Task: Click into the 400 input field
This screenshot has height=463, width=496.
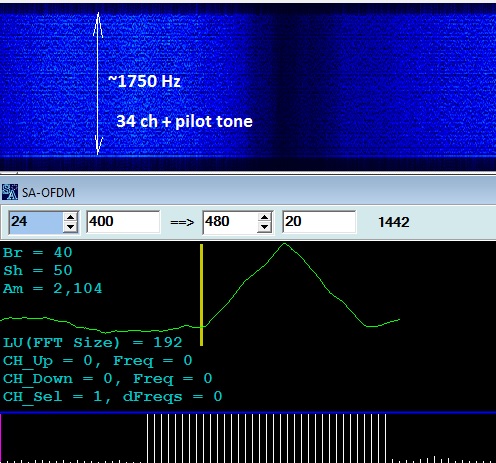Action: point(123,222)
